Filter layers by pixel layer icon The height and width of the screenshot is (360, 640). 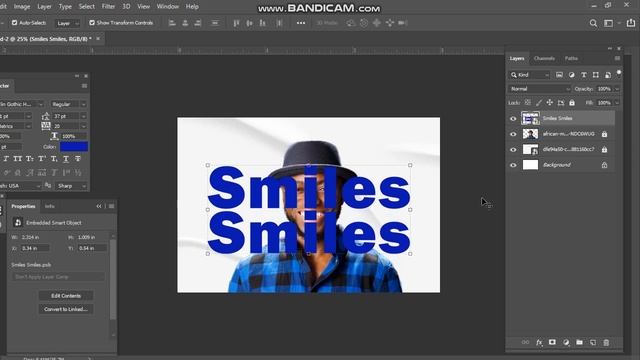pyautogui.click(x=559, y=75)
